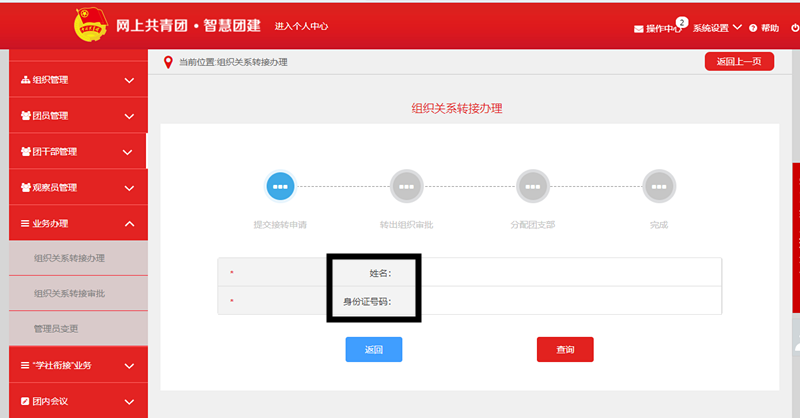Select 组织关系转接办理 submenu item

(x=79, y=258)
